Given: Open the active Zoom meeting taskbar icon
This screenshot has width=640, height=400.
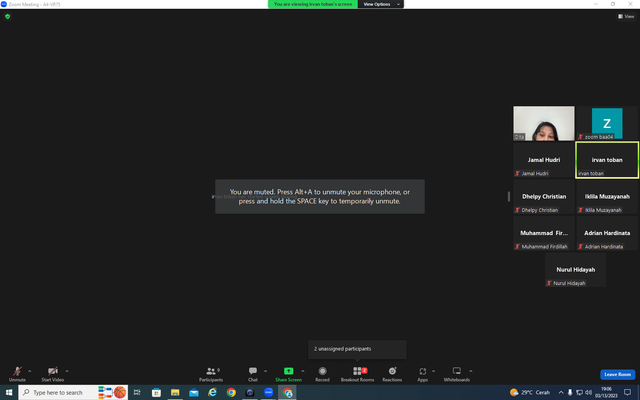Looking at the screenshot, I should [x=287, y=392].
